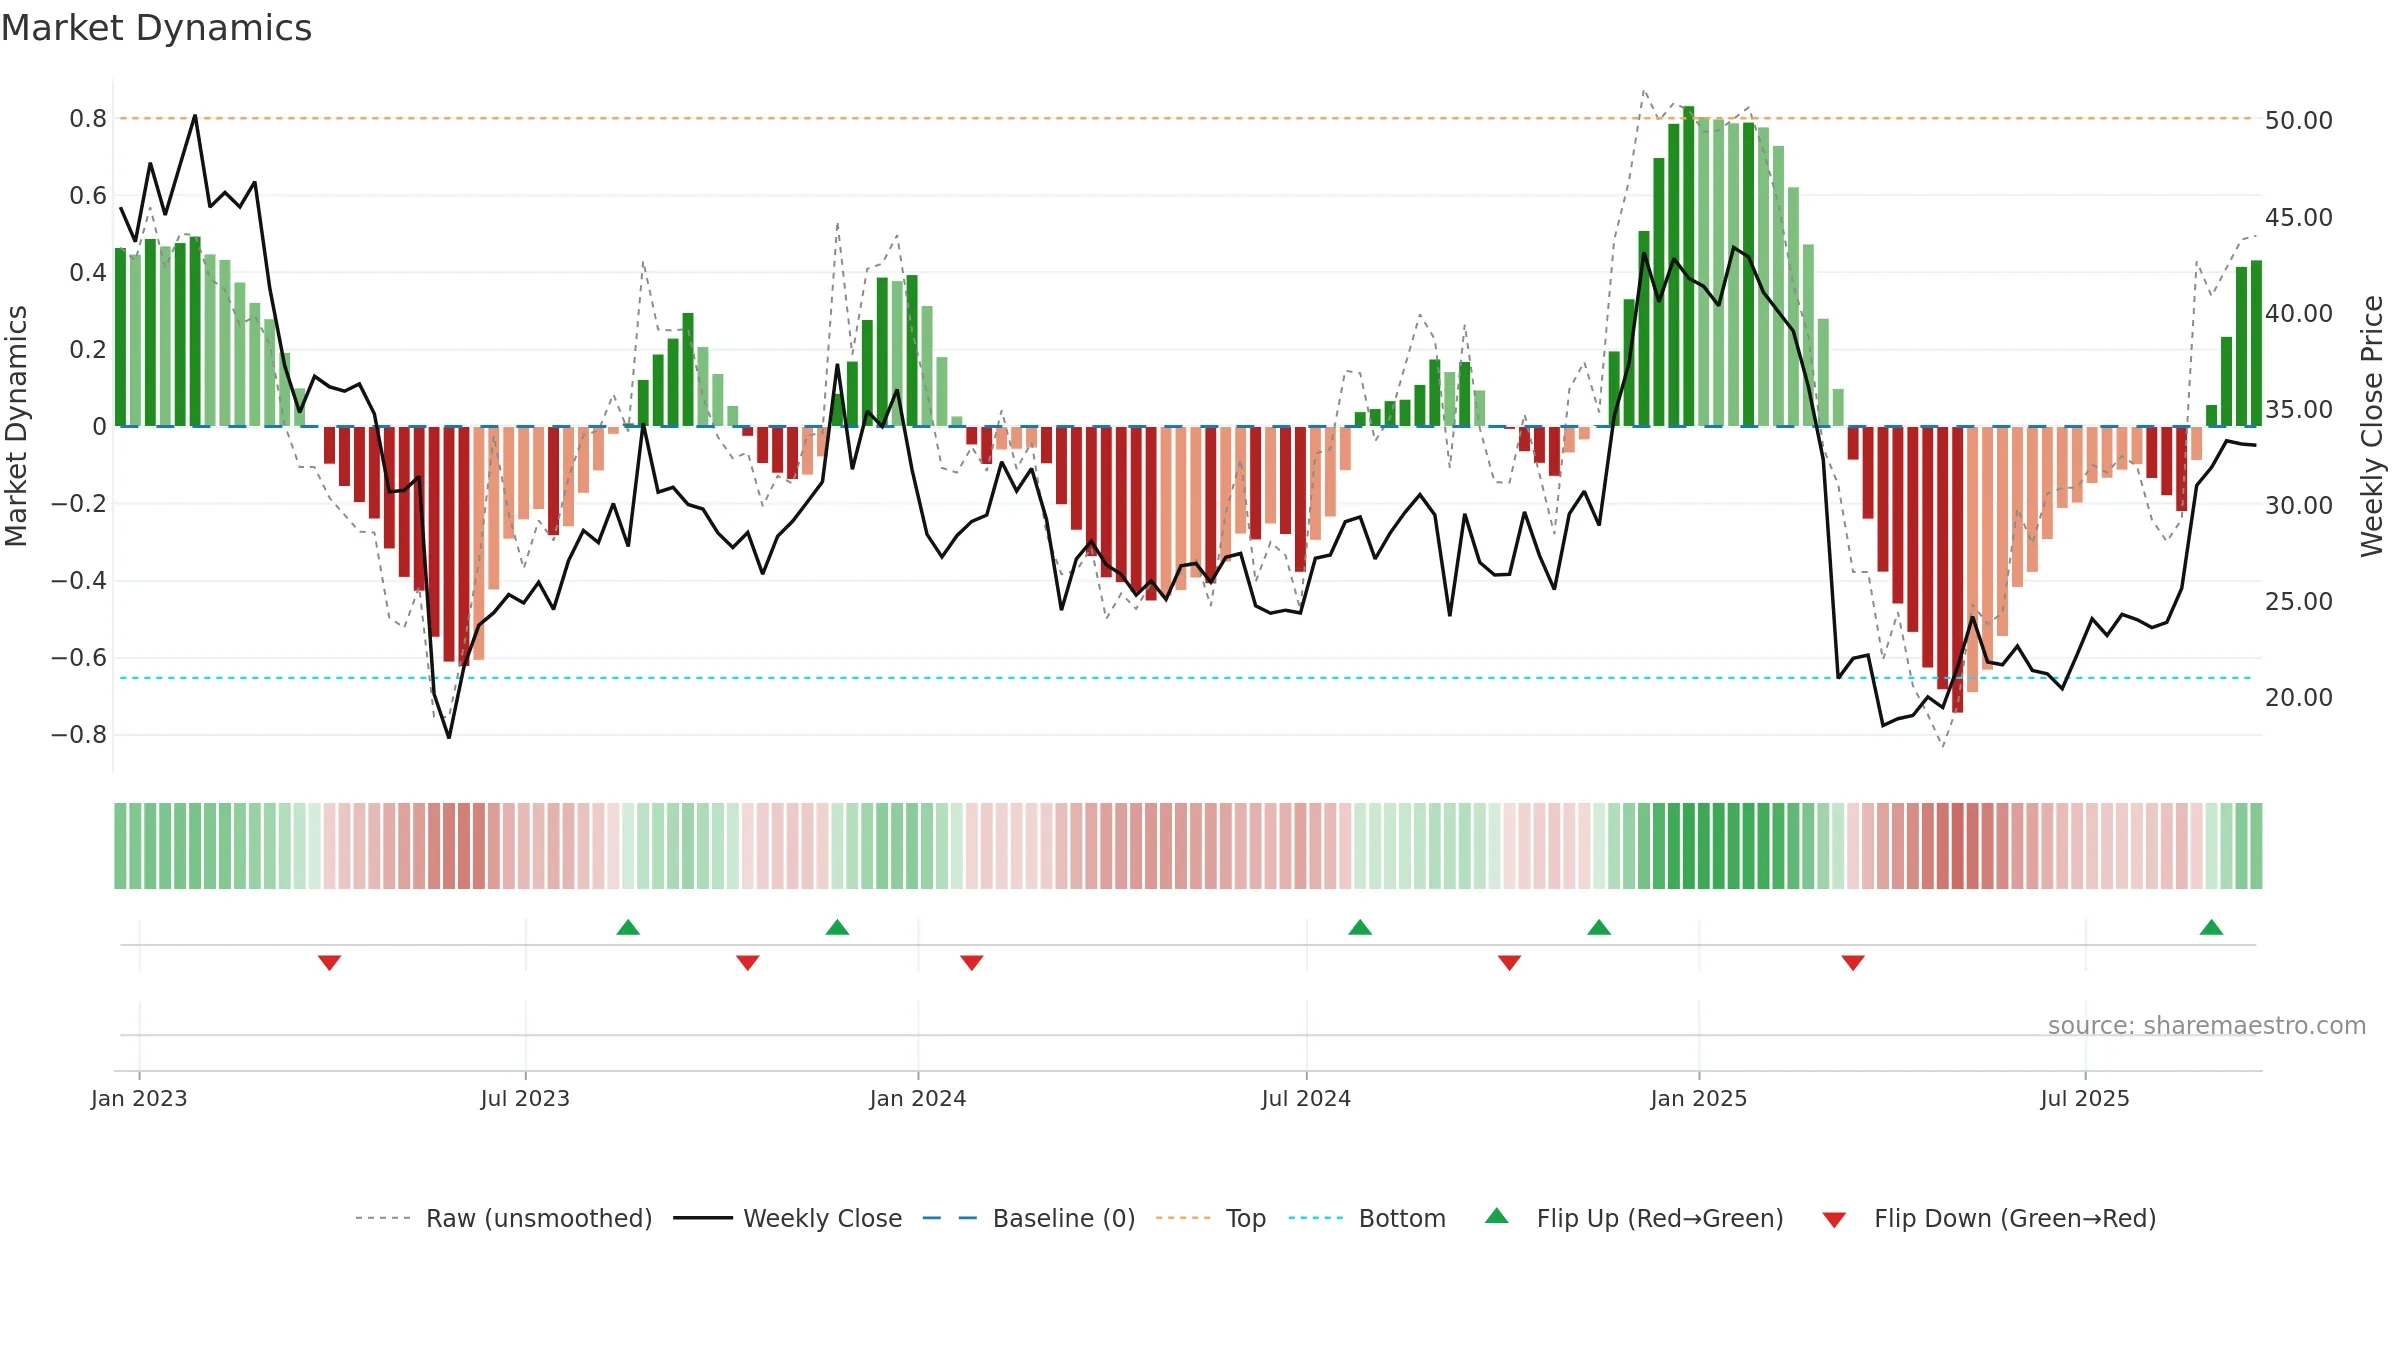This screenshot has width=2400, height=1350.
Task: Click the Weekly Close Price axis title
Action: coord(2373,426)
